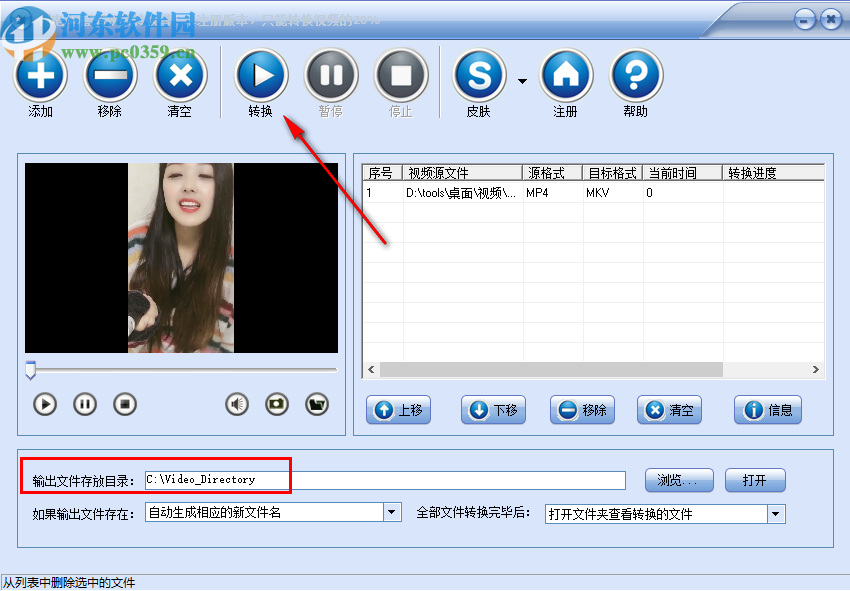Click the file list's right scroll arrow
Image resolution: width=850 pixels, height=591 pixels.
click(x=816, y=370)
